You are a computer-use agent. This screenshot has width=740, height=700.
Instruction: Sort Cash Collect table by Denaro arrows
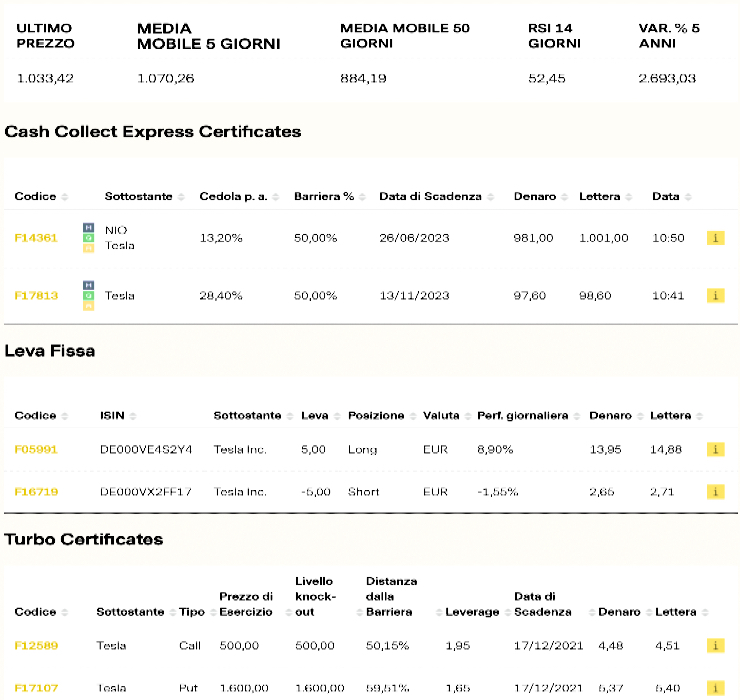pyautogui.click(x=564, y=197)
